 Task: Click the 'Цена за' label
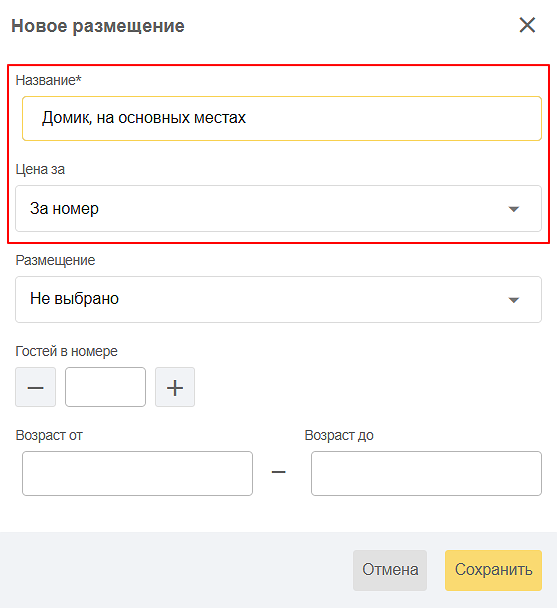pyautogui.click(x=40, y=169)
